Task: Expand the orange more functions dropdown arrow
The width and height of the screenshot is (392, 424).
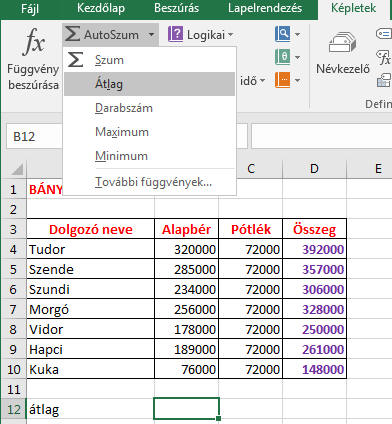Action: pyautogui.click(x=297, y=80)
